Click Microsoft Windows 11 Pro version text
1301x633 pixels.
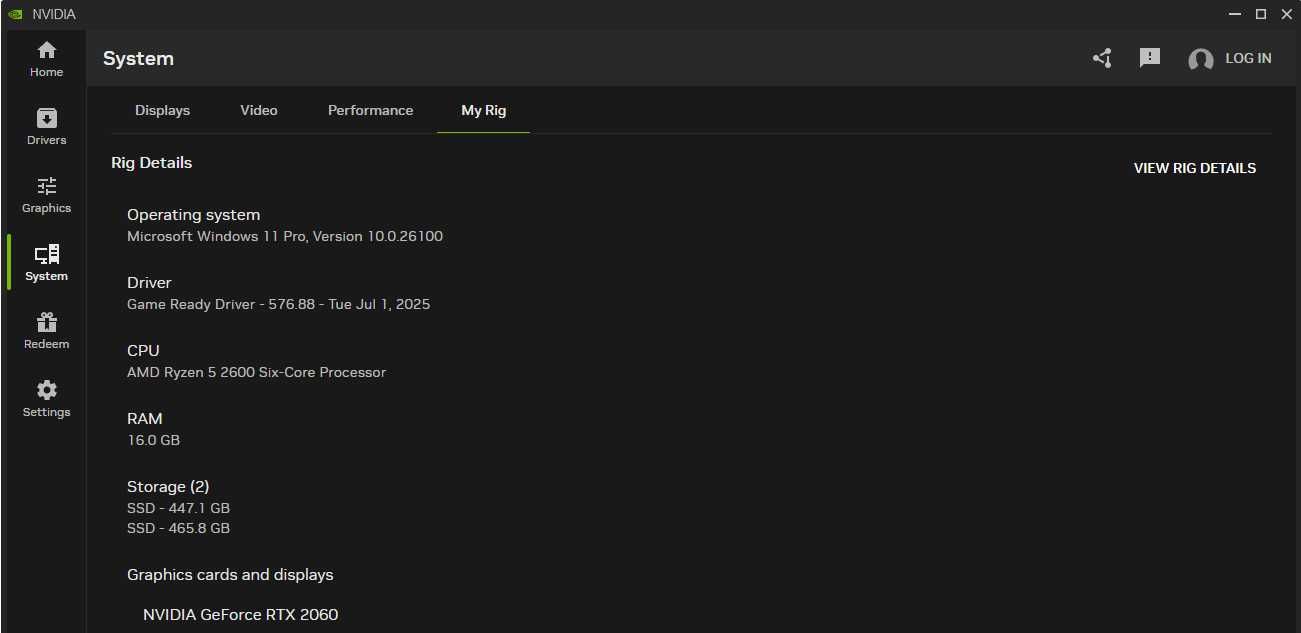285,236
